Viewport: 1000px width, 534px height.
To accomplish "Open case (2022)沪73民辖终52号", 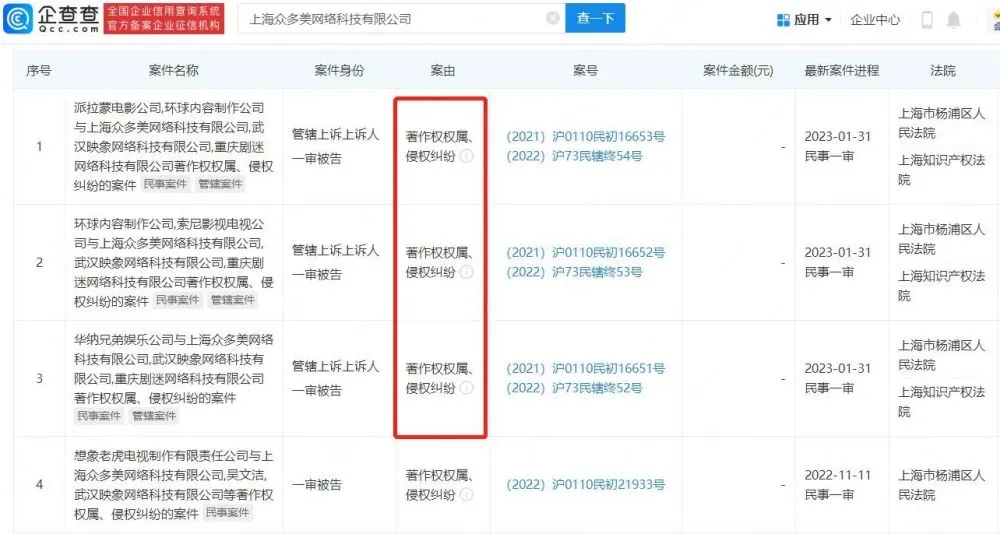I will (x=574, y=389).
